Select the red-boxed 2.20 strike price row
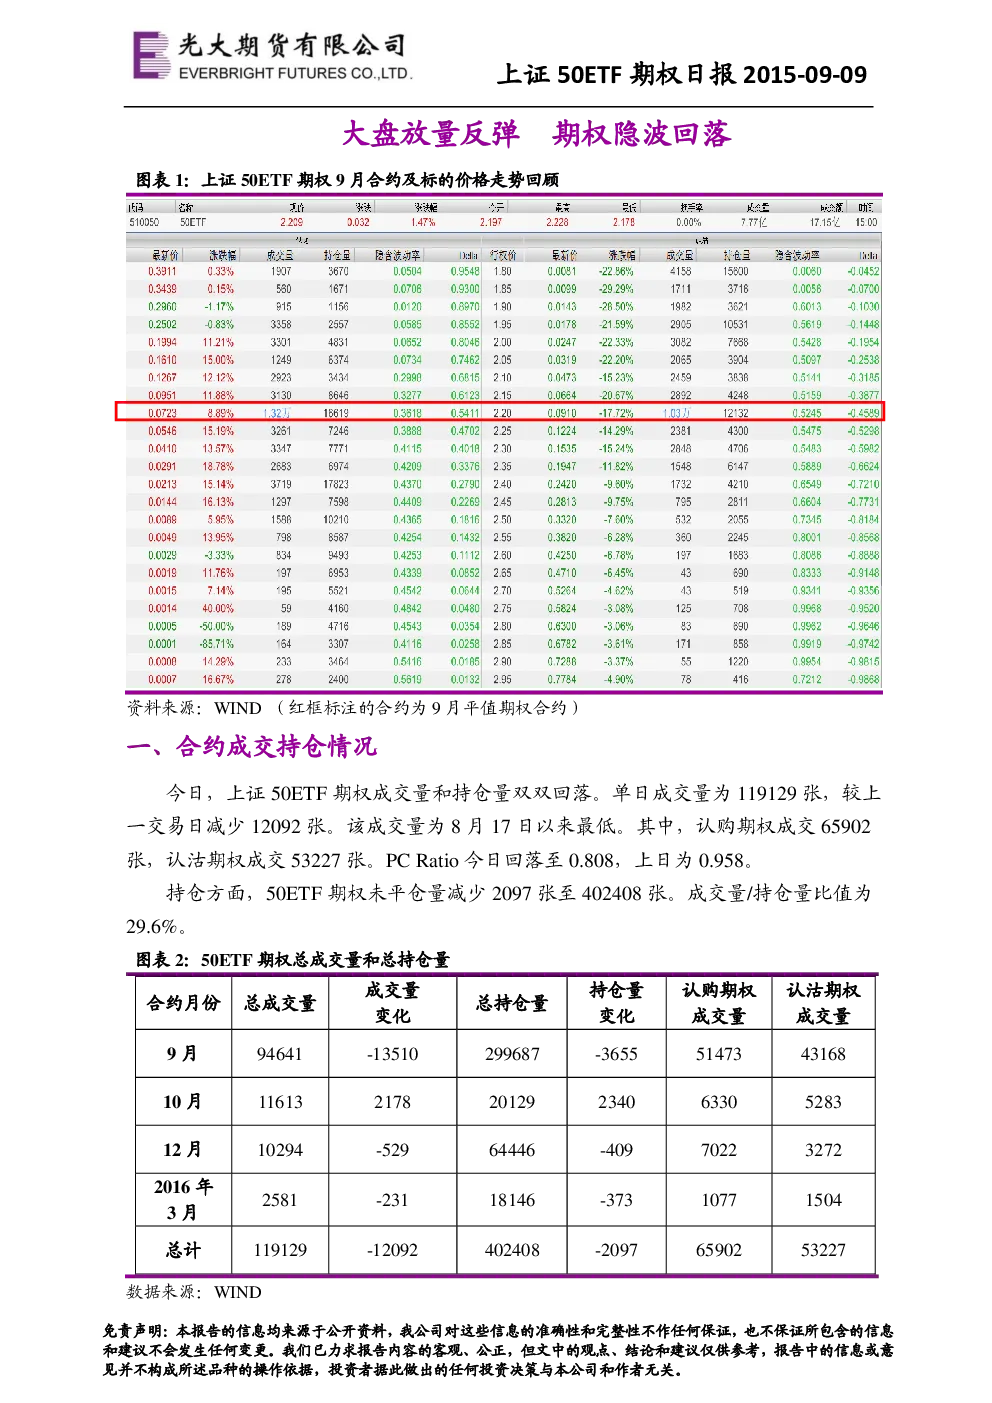 (x=500, y=413)
